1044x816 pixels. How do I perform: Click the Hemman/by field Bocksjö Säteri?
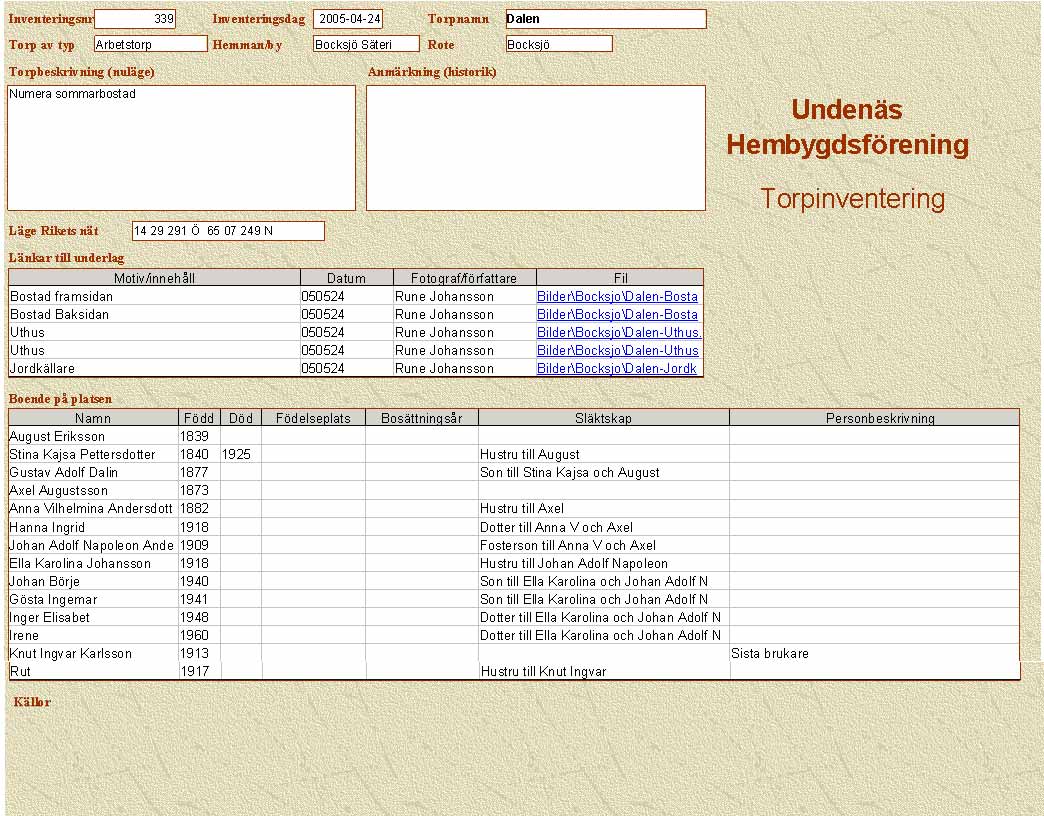(x=366, y=44)
